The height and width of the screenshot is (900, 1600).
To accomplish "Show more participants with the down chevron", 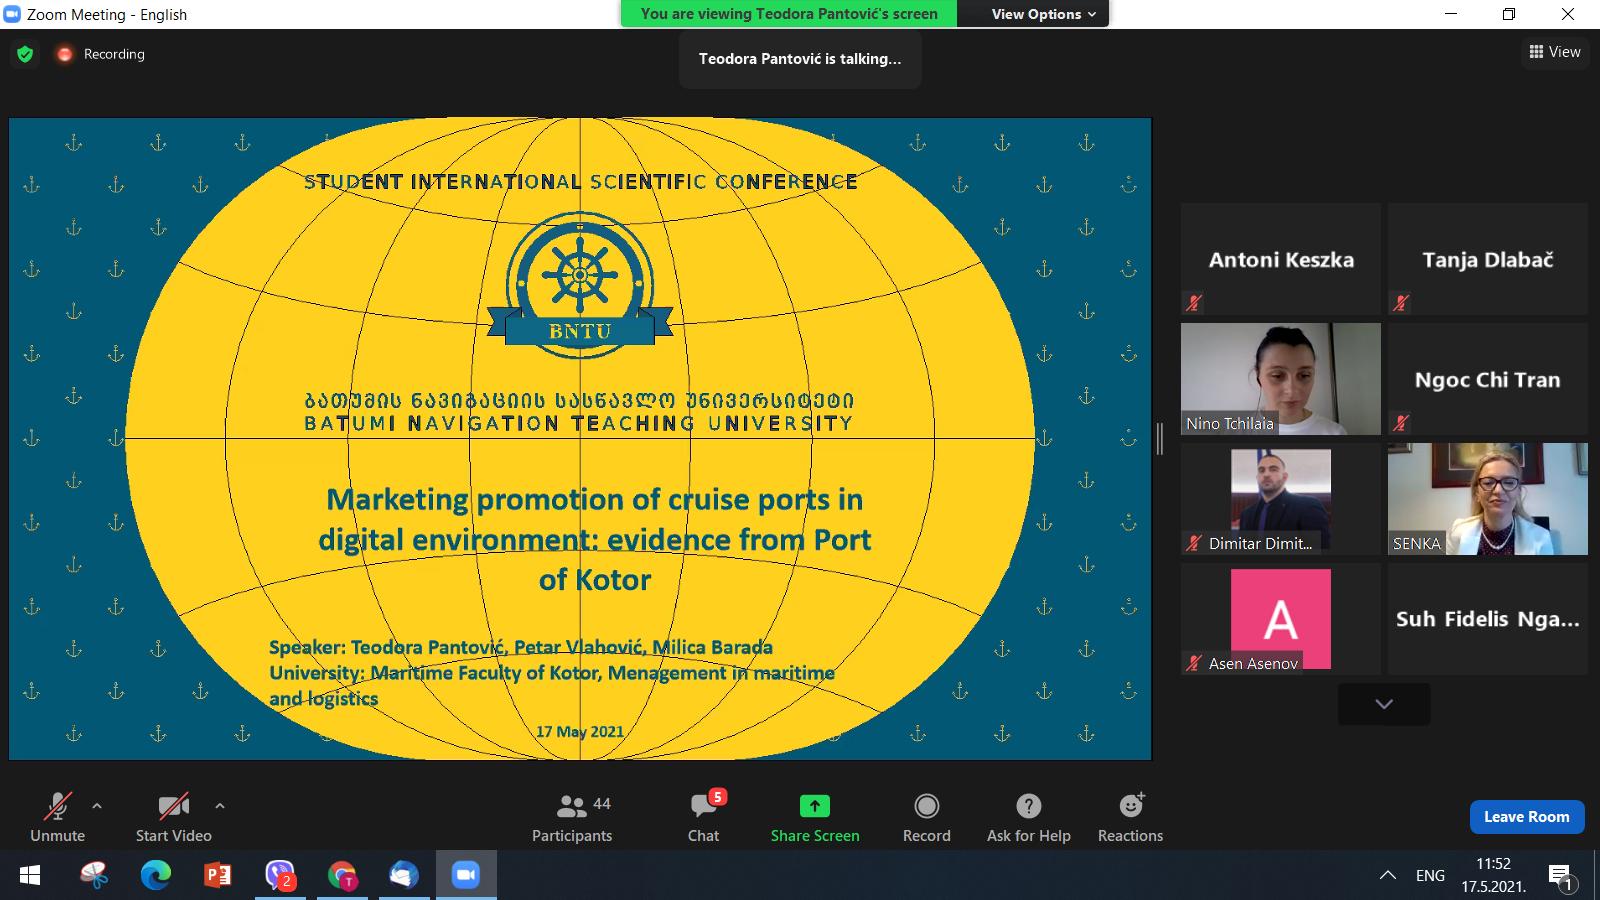I will pos(1384,704).
